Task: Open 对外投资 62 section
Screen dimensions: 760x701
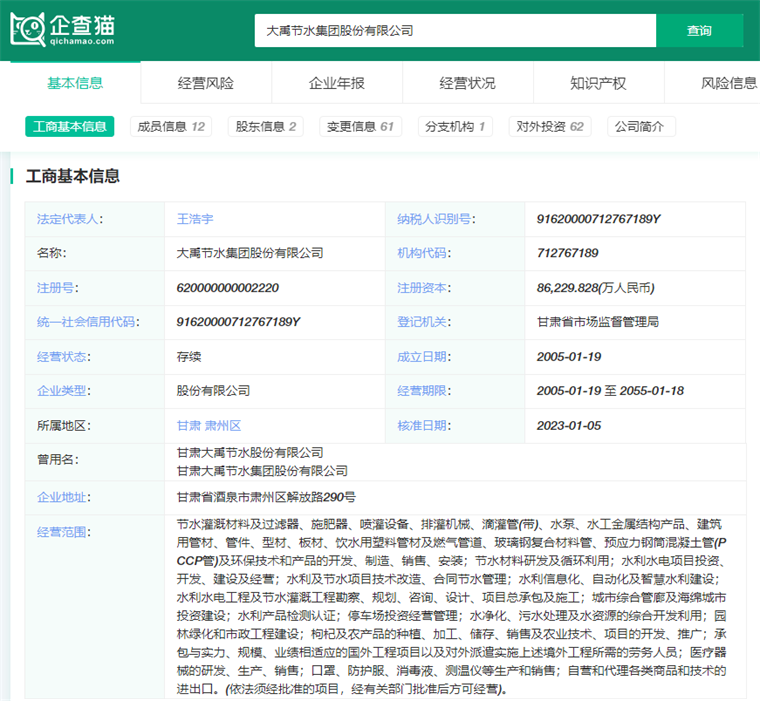Action: pos(549,127)
